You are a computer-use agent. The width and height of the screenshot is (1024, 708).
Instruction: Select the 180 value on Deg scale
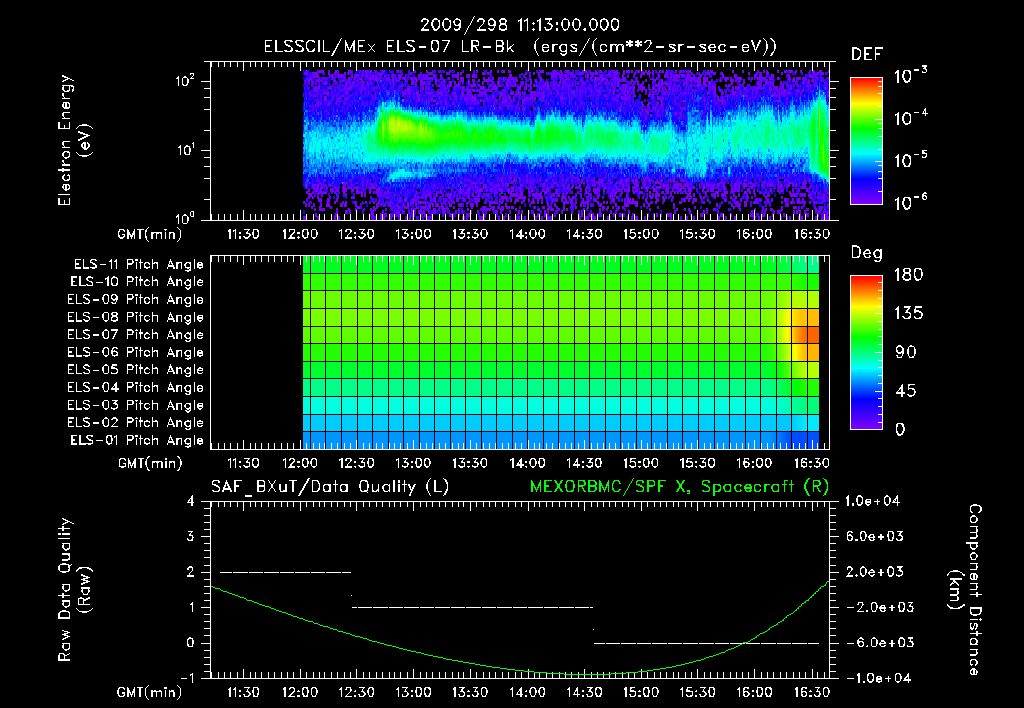[908, 274]
